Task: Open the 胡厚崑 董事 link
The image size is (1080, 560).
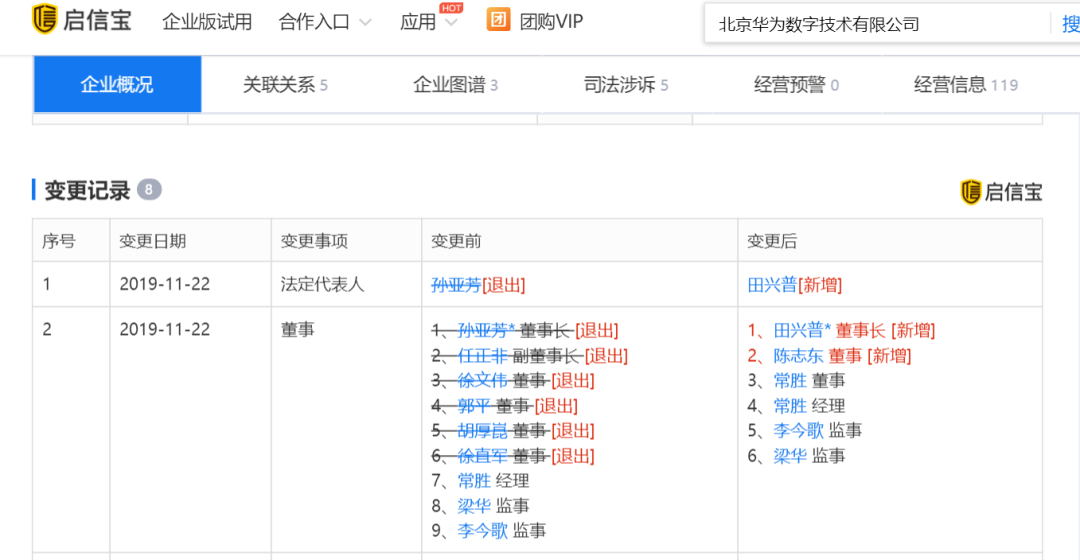Action: point(482,431)
